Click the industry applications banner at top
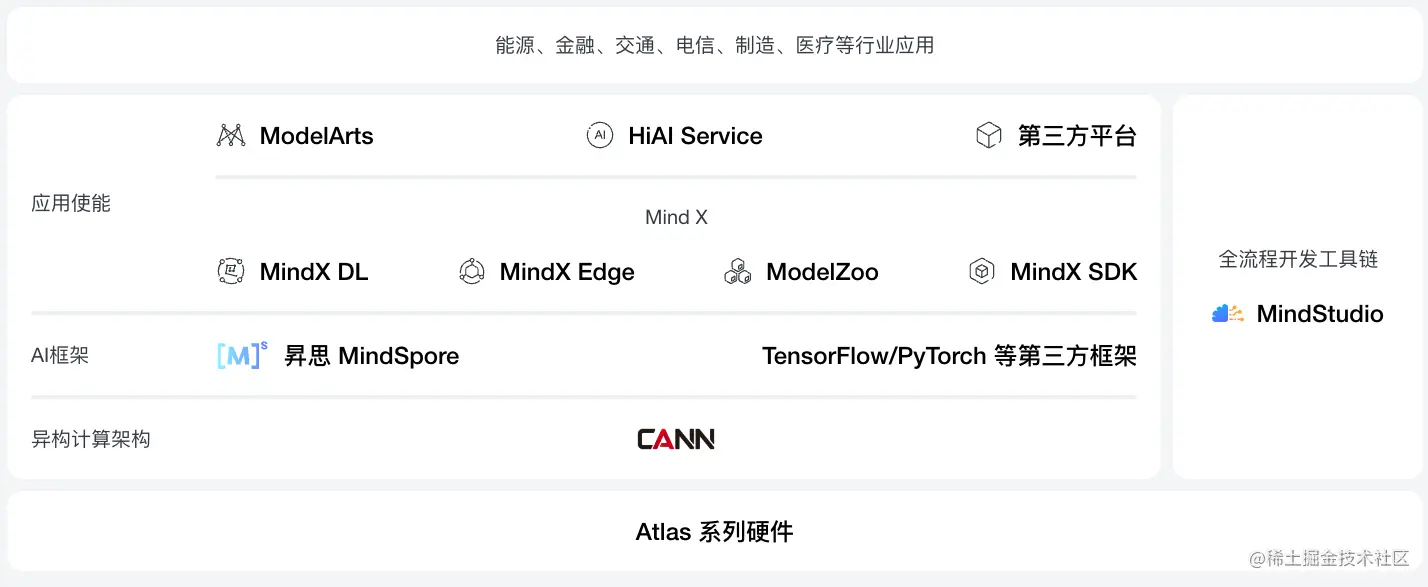 (714, 45)
